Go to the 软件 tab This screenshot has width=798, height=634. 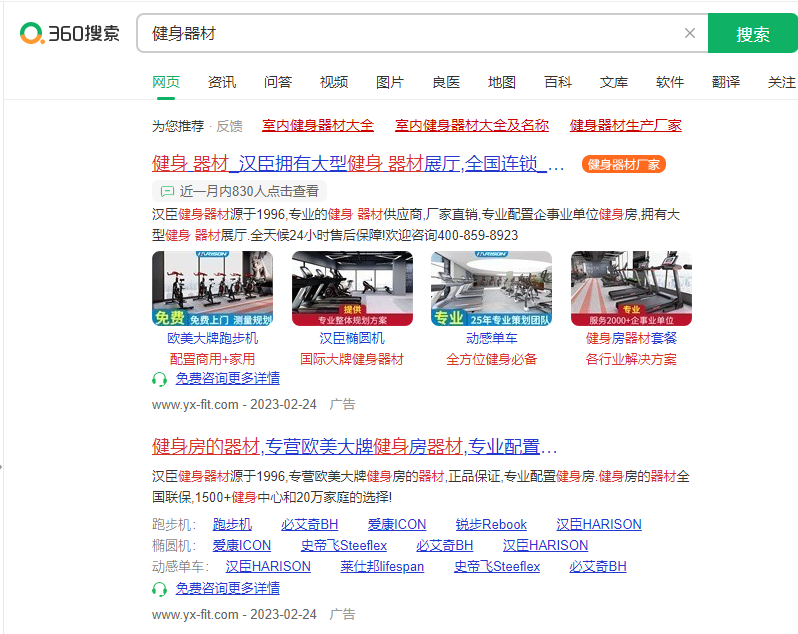(x=670, y=82)
